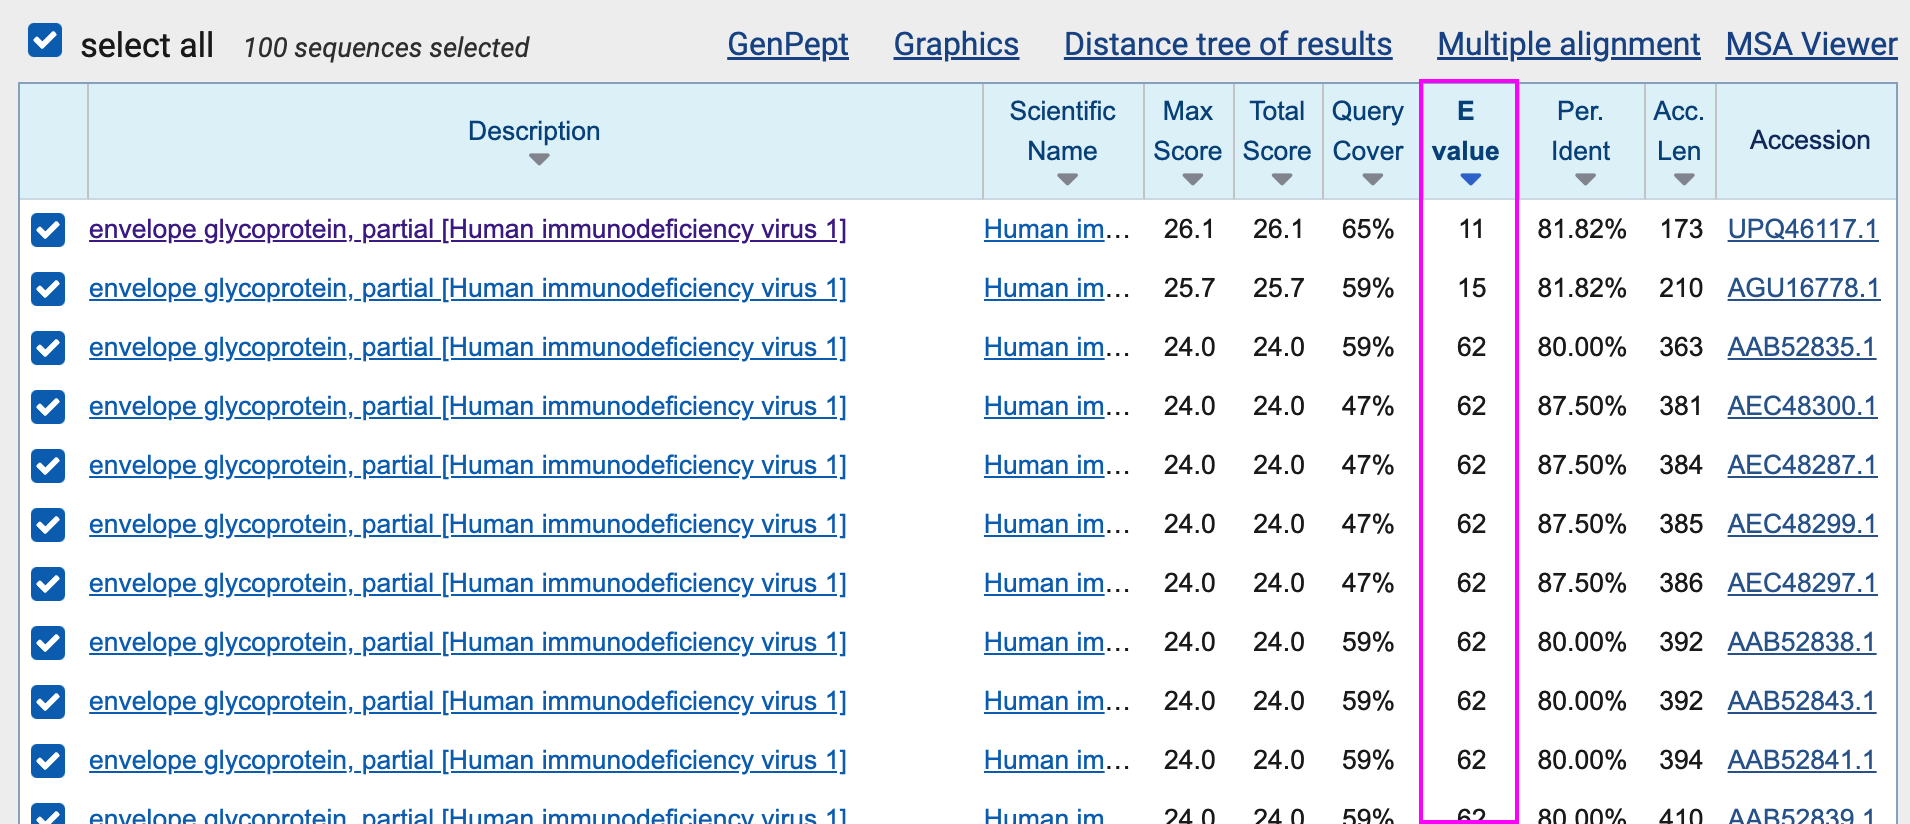Viewport: 1910px width, 824px height.
Task: Click sort arrow under Description header
Action: click(539, 160)
